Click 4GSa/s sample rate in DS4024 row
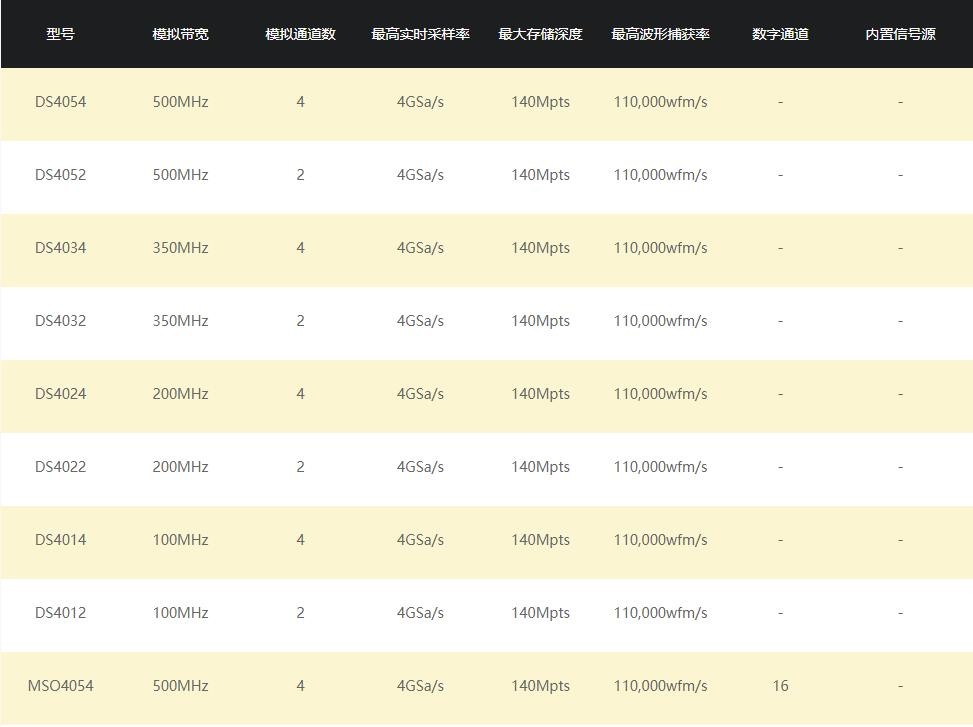This screenshot has width=973, height=727. tap(421, 394)
